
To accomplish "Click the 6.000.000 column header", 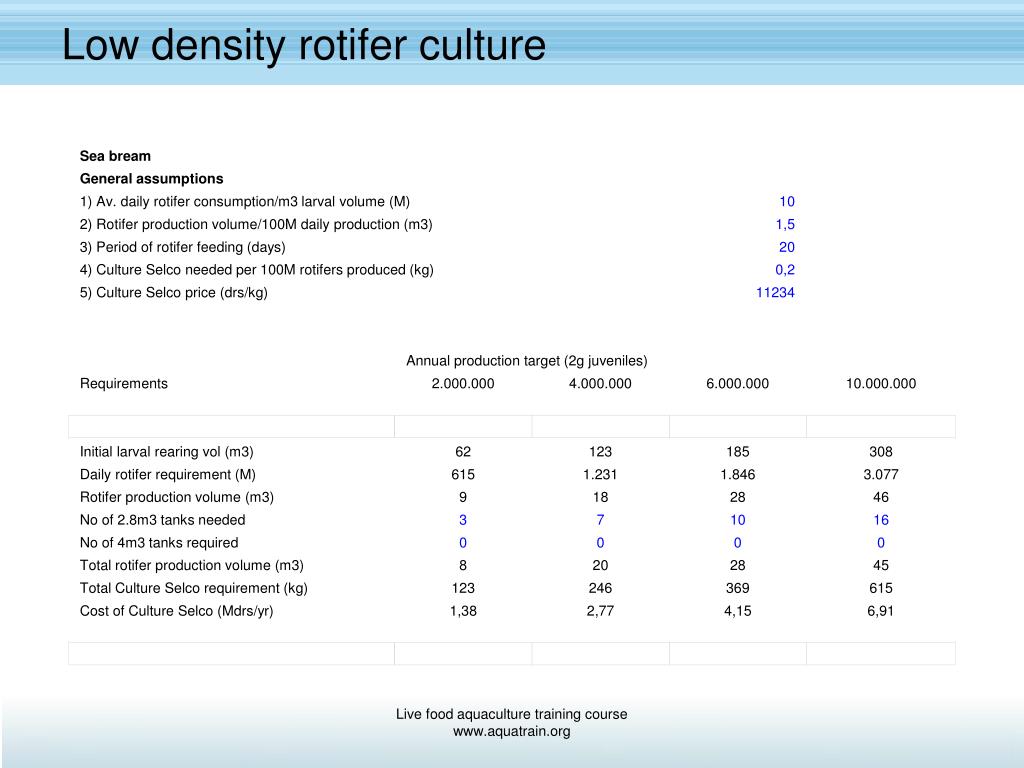I will [737, 384].
